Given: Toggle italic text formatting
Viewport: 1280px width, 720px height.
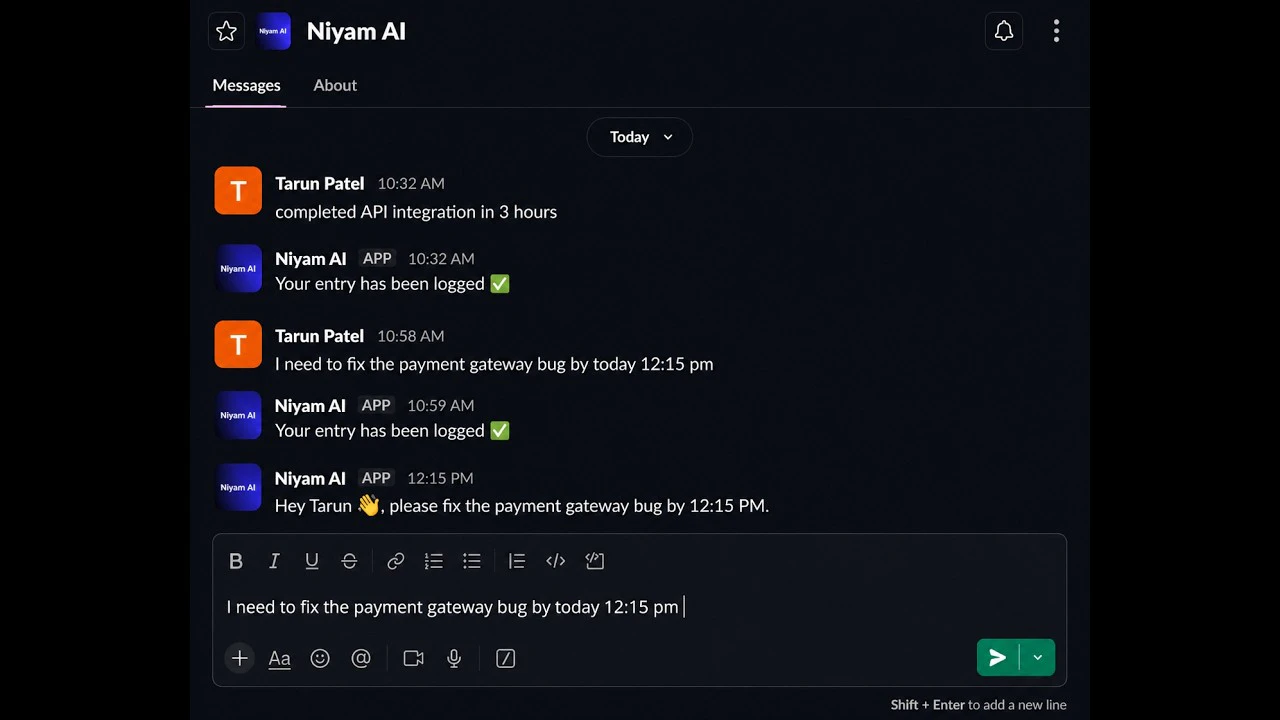Looking at the screenshot, I should [x=274, y=561].
